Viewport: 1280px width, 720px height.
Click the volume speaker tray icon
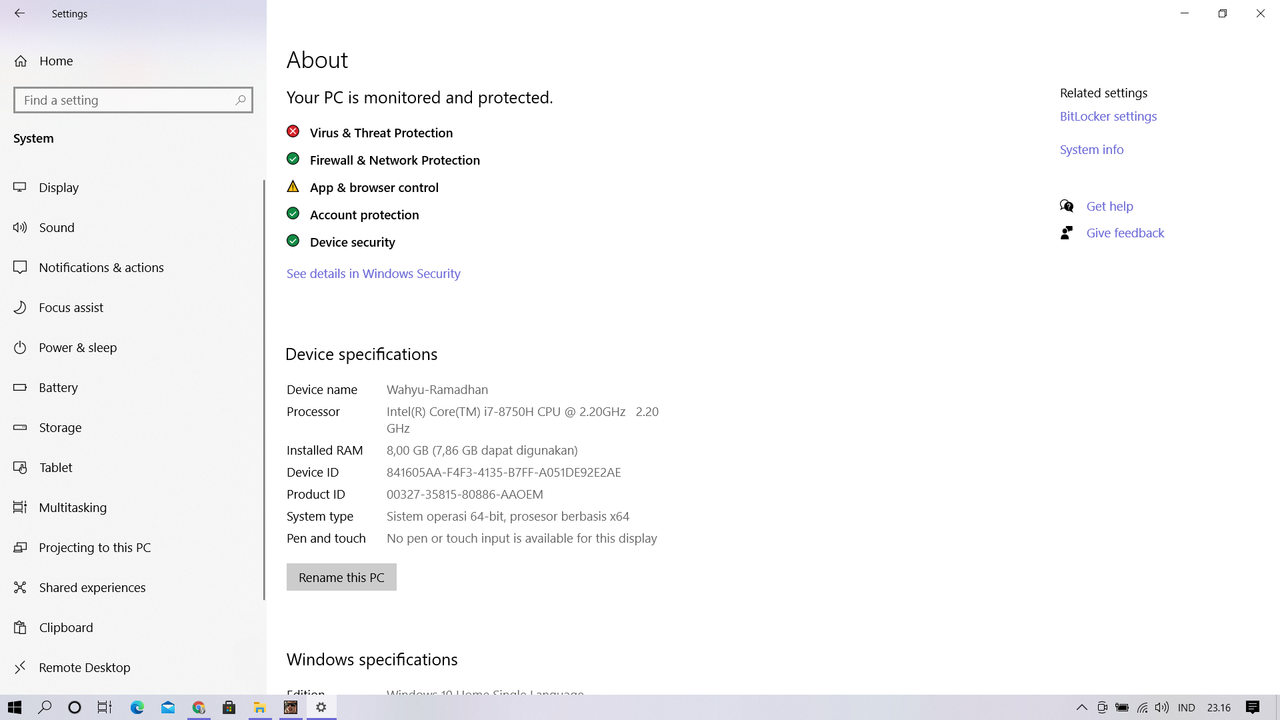(x=1161, y=707)
